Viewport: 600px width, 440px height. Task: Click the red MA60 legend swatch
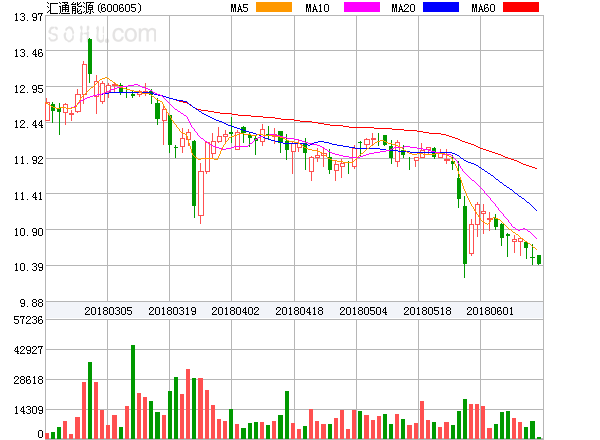tap(521, 7)
